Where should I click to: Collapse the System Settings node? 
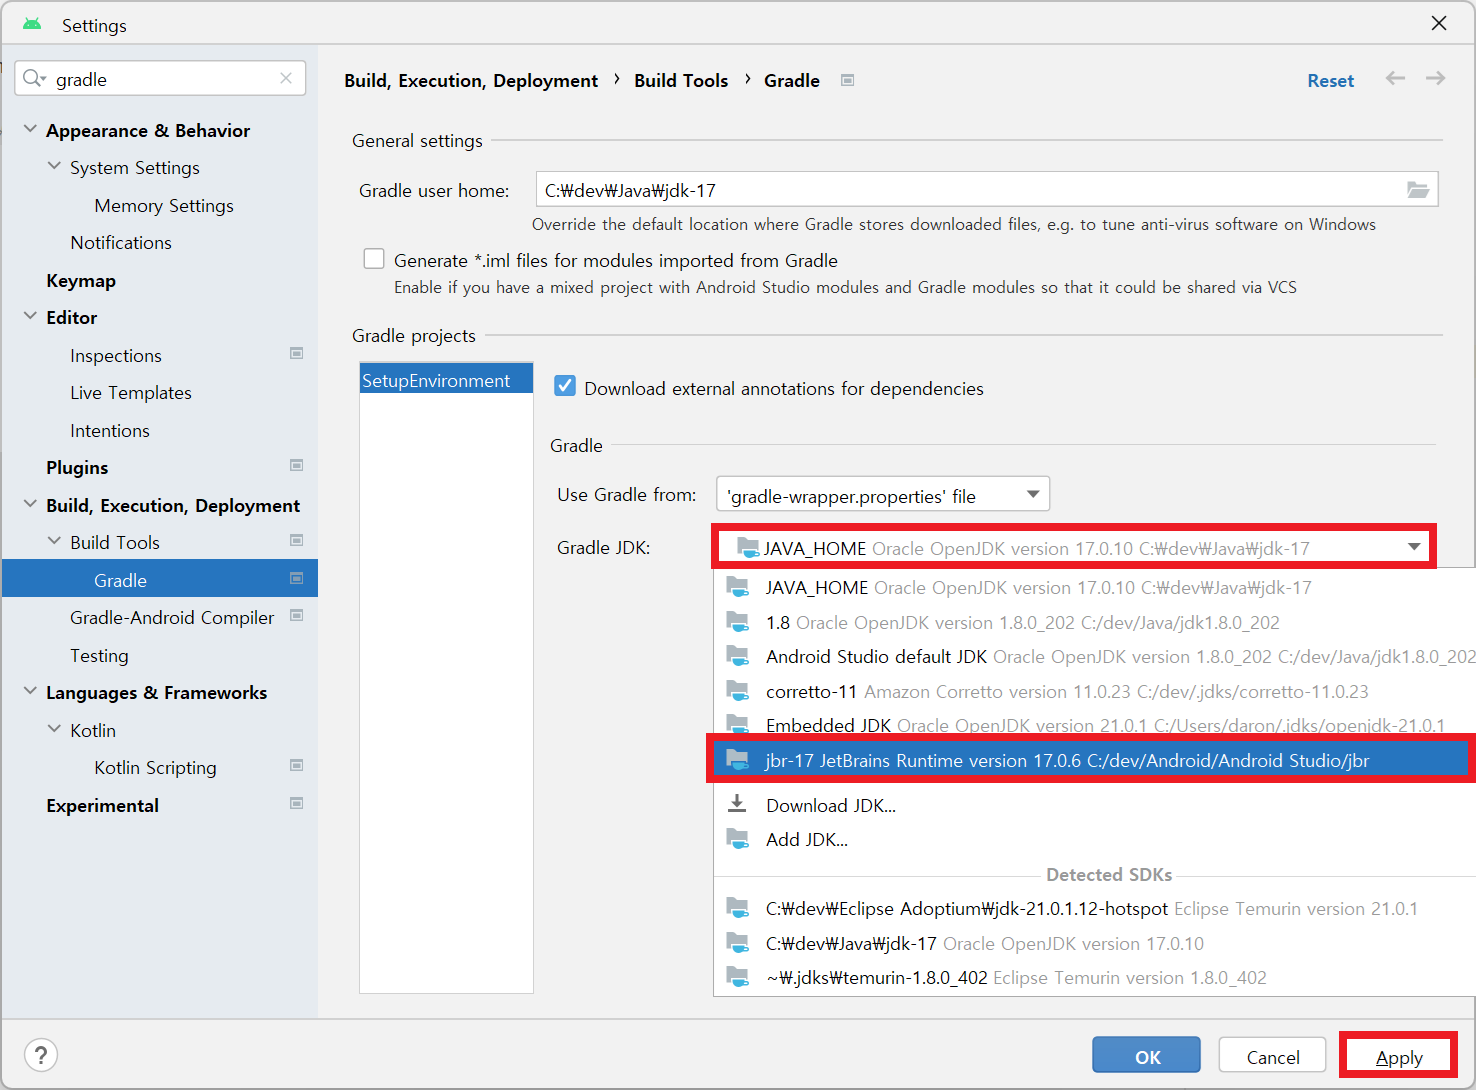pyautogui.click(x=54, y=166)
